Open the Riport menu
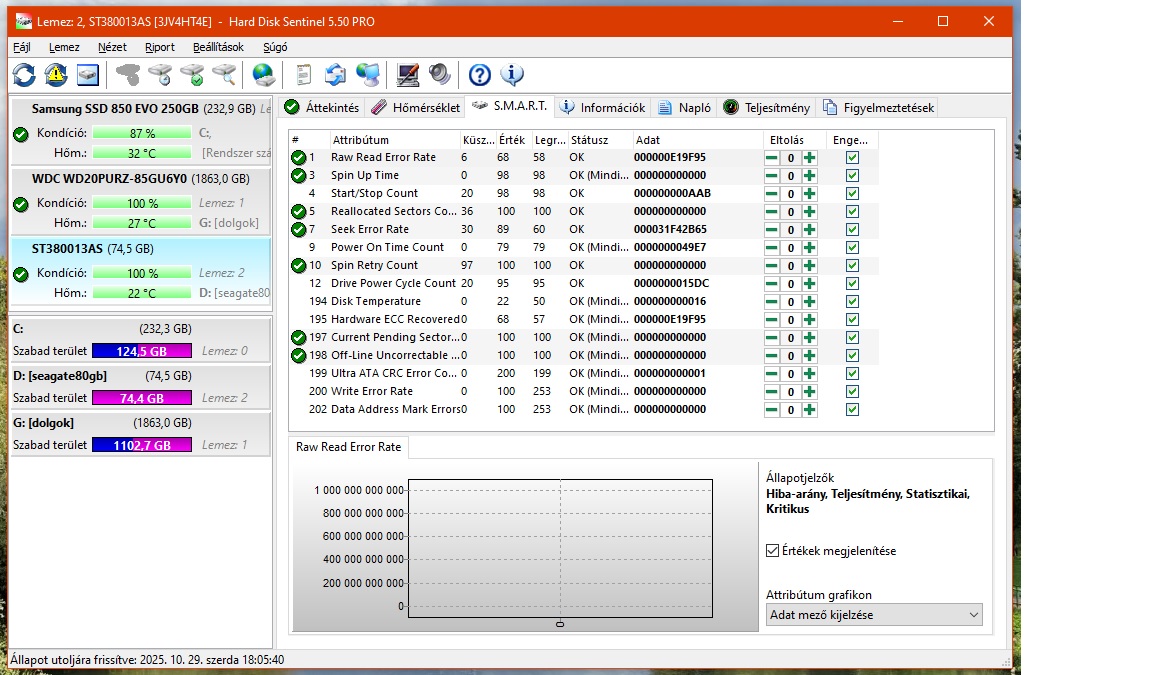 tap(159, 47)
